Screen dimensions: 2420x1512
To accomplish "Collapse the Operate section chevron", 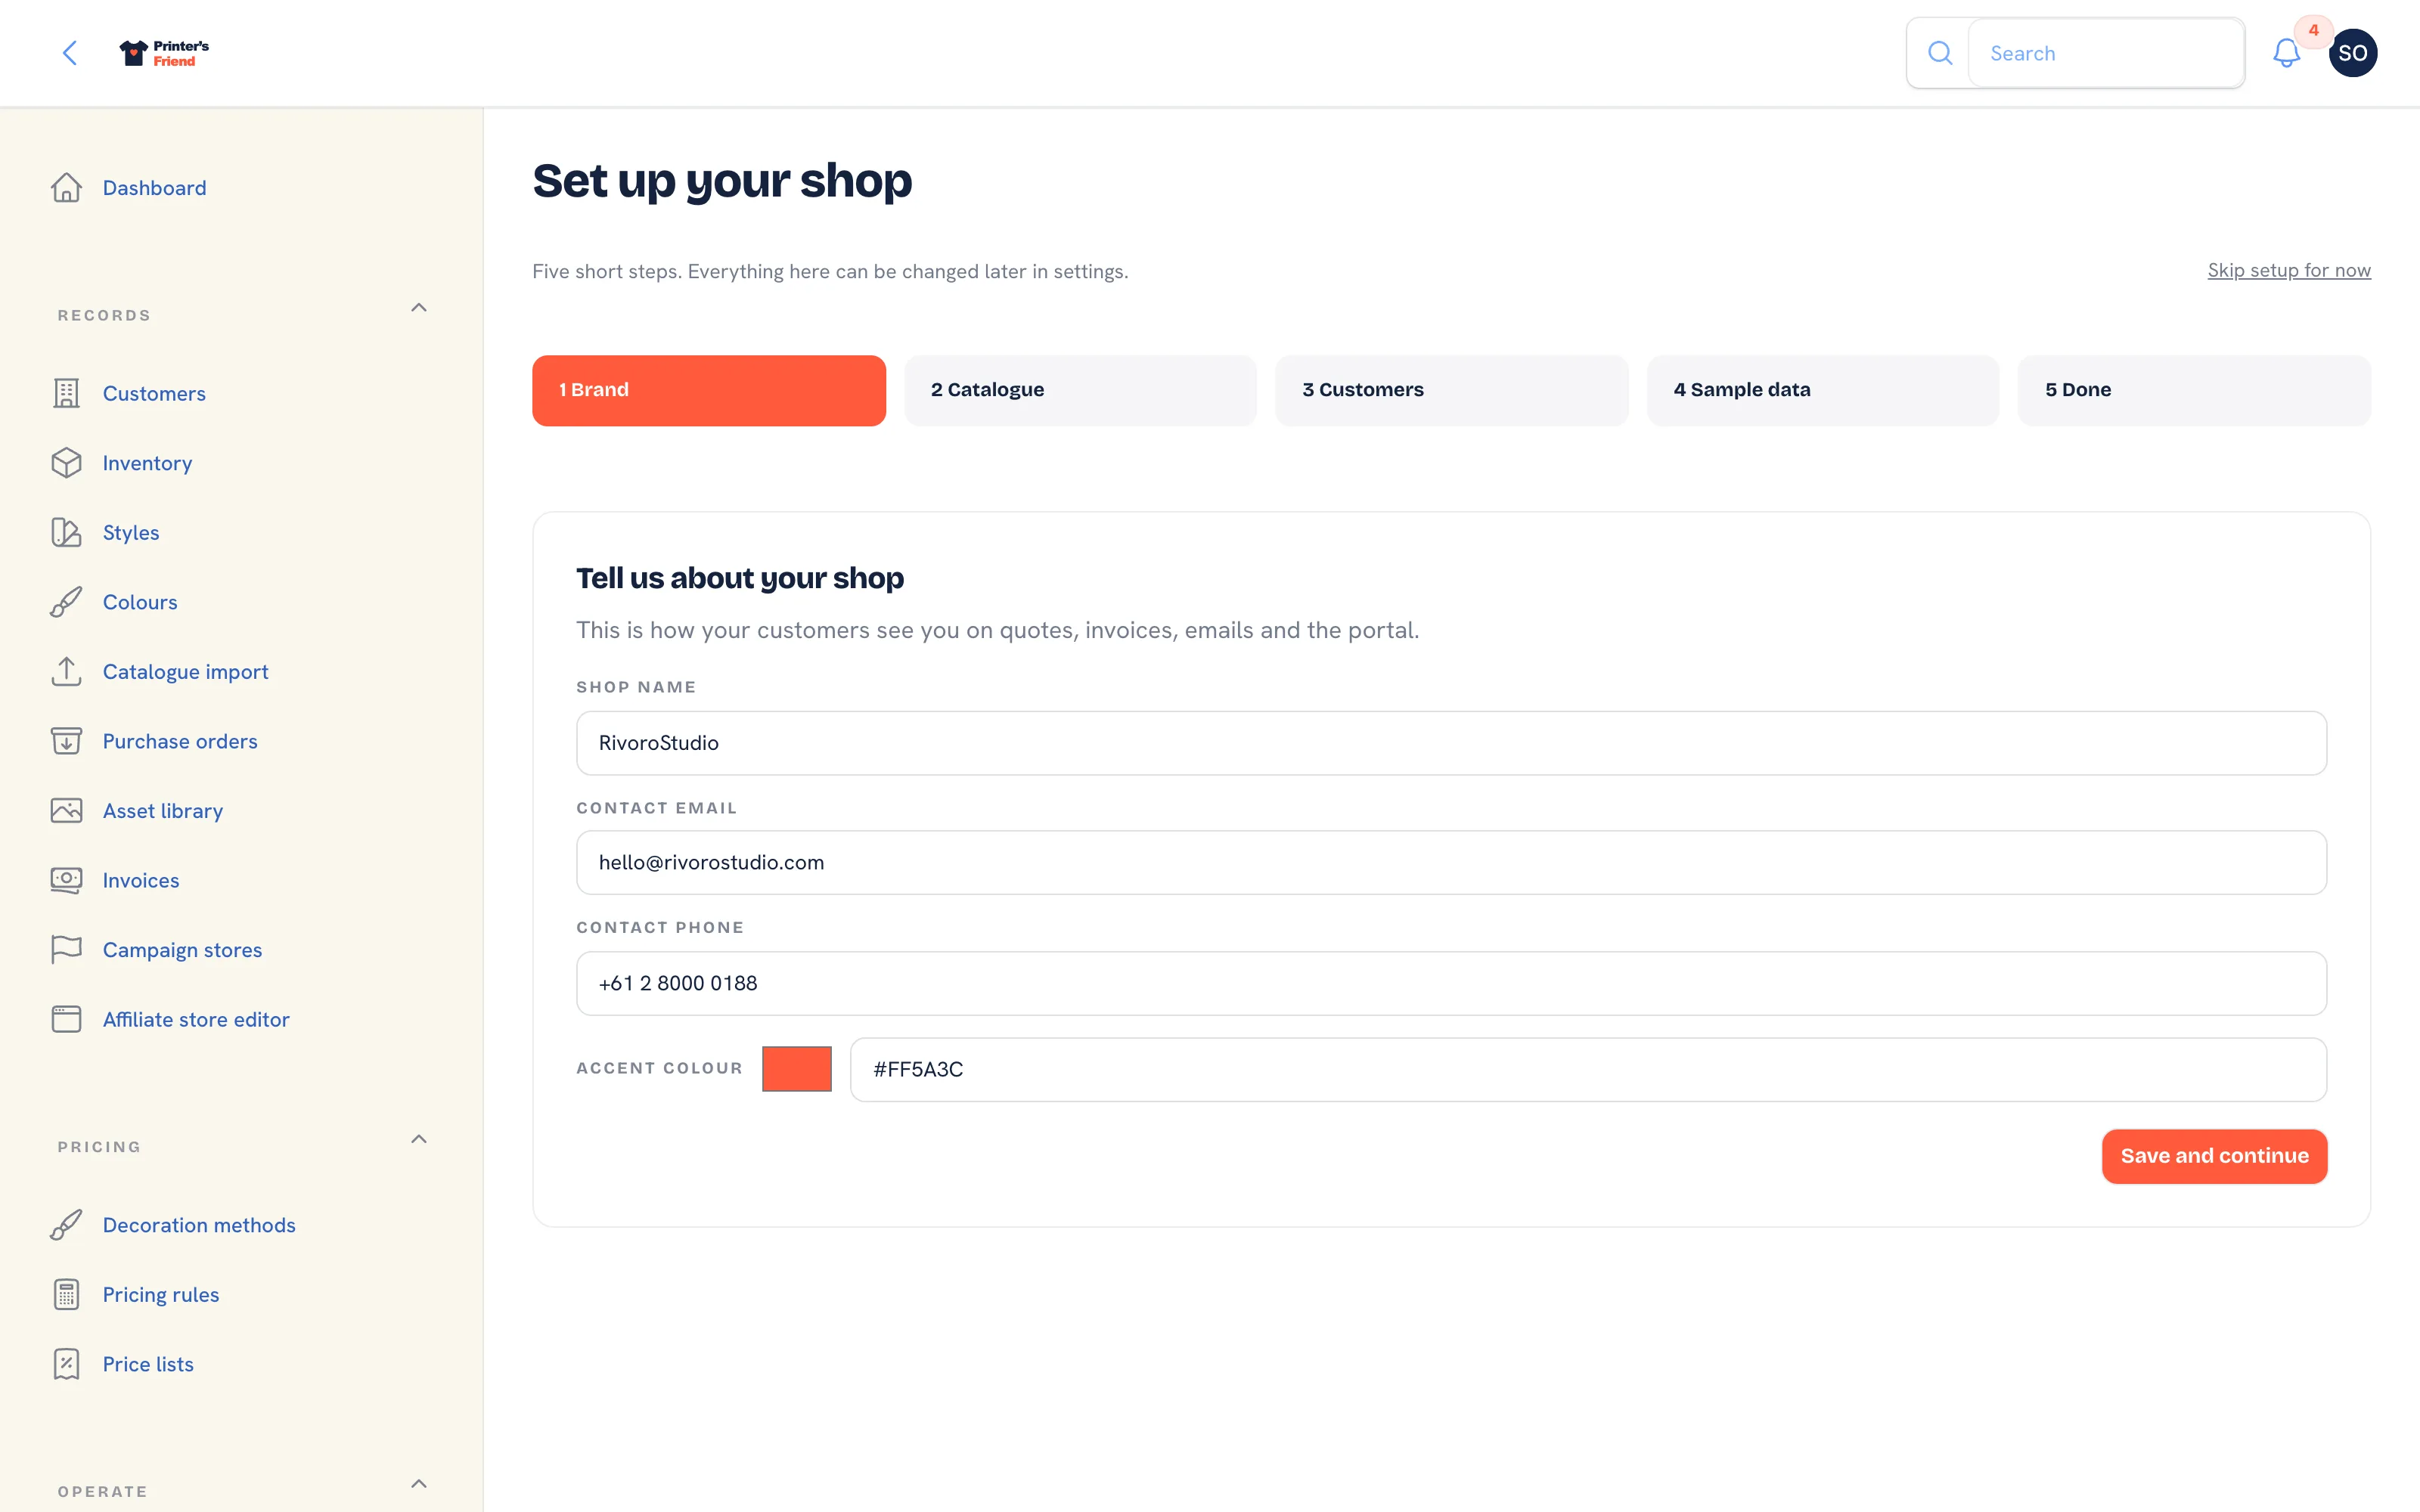I will pyautogui.click(x=419, y=1484).
